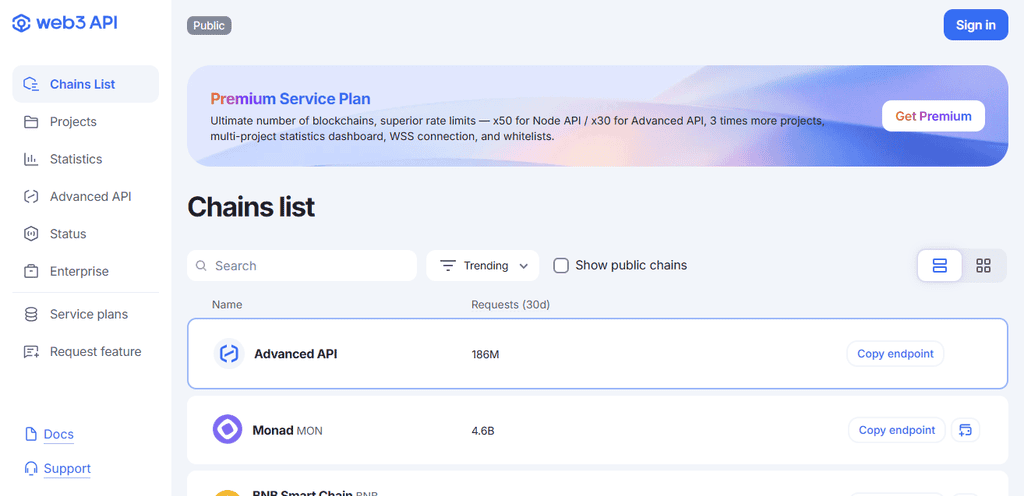Viewport: 1024px width, 496px height.
Task: Copy endpoint for Monad
Action: coord(897,430)
